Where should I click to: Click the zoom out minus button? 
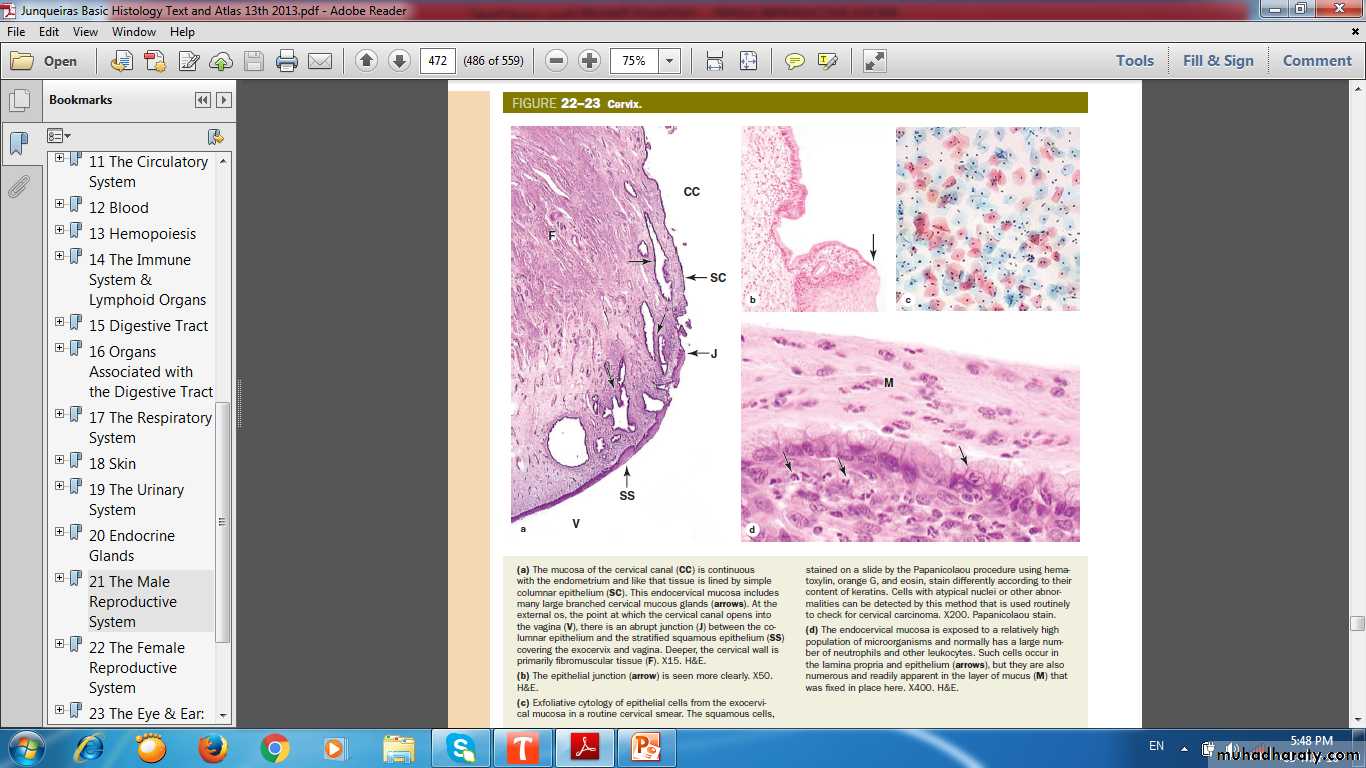[x=557, y=61]
